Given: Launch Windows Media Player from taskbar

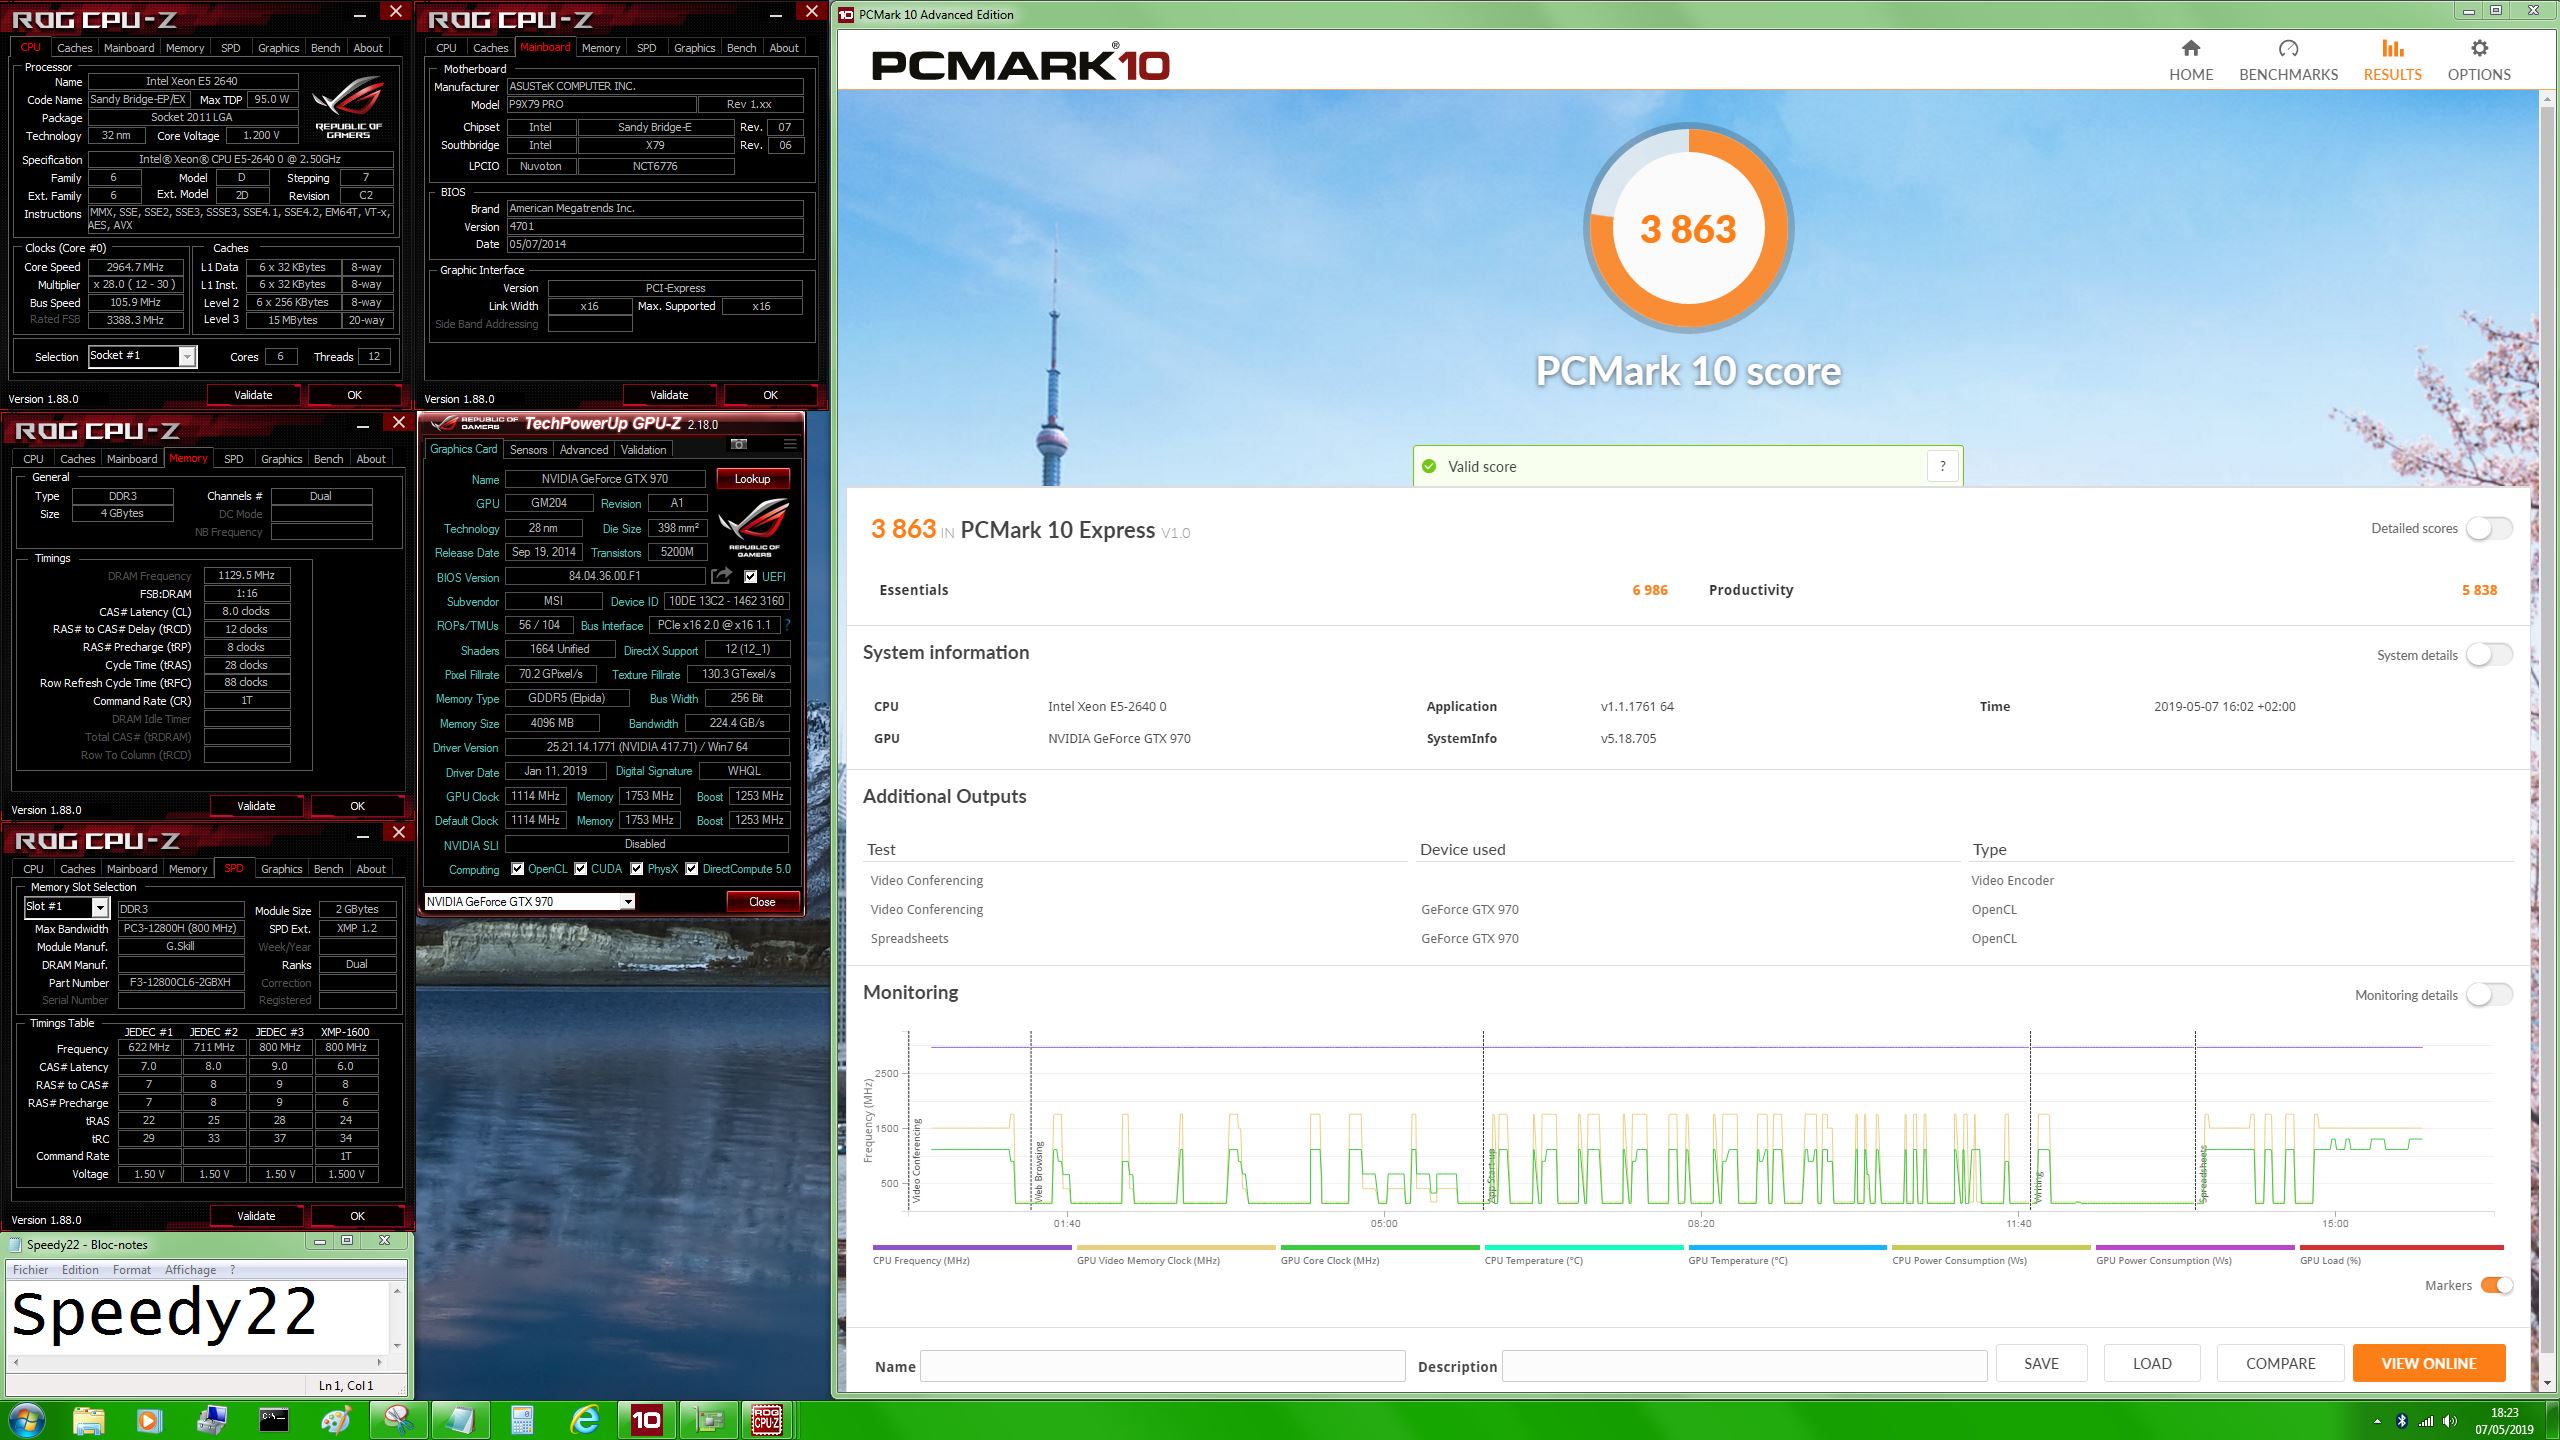Looking at the screenshot, I should 149,1420.
